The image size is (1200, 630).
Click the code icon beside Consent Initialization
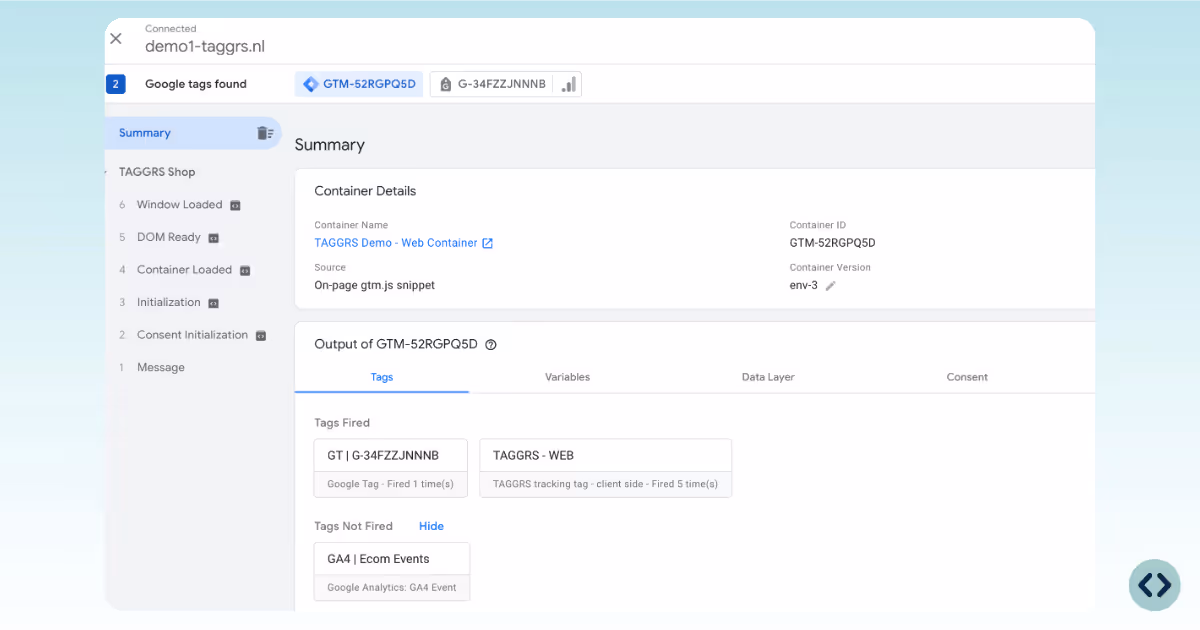click(x=261, y=335)
